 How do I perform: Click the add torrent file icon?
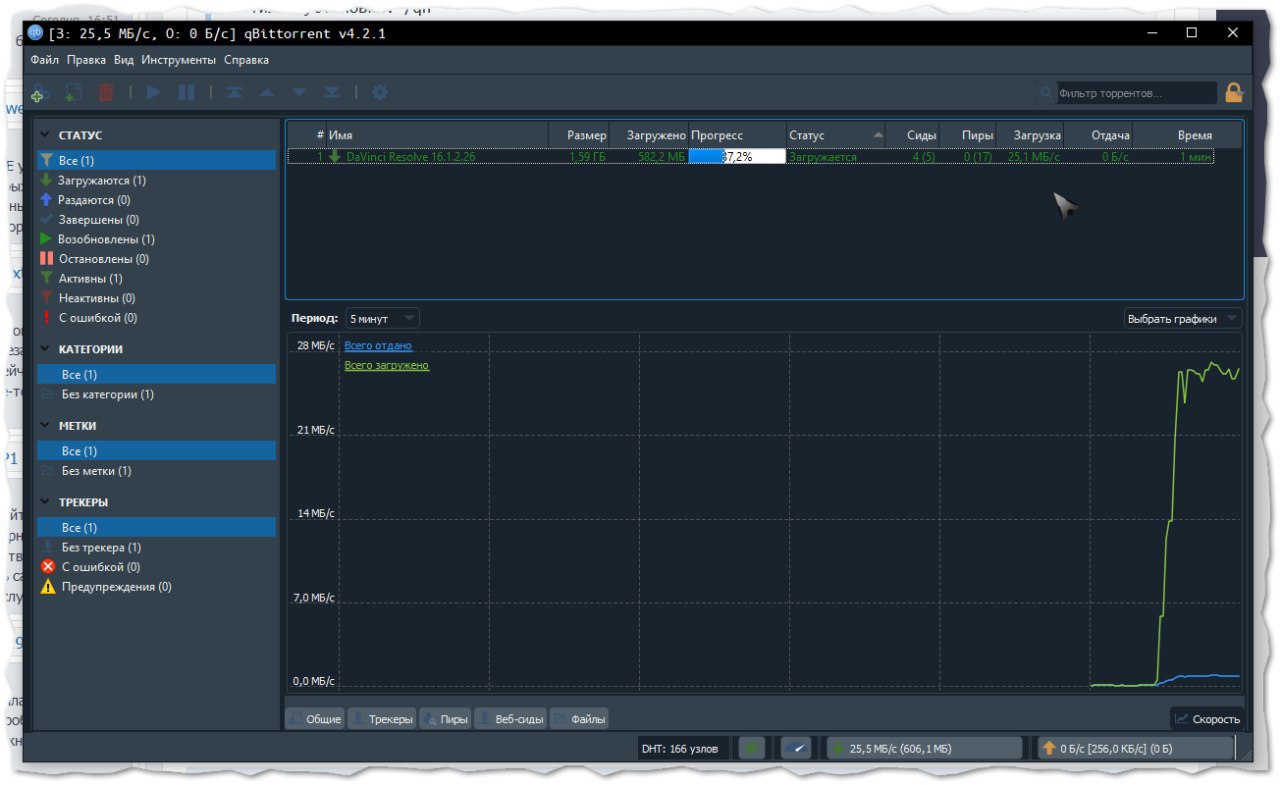point(73,93)
